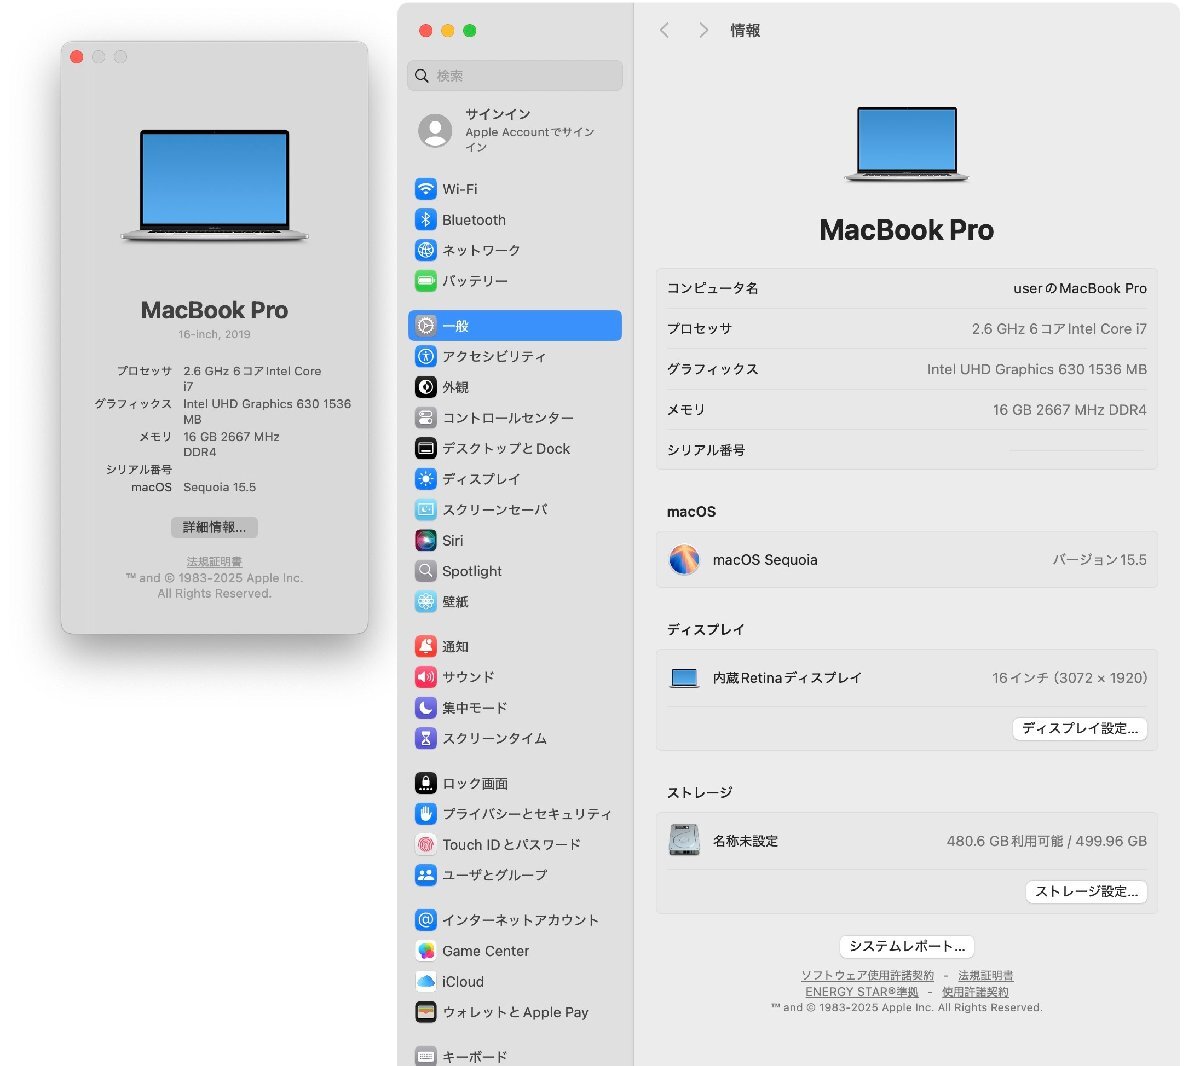1200x1066 pixels.
Task: Click the 内蔵Retinaディスプレイ display icon
Action: (684, 678)
